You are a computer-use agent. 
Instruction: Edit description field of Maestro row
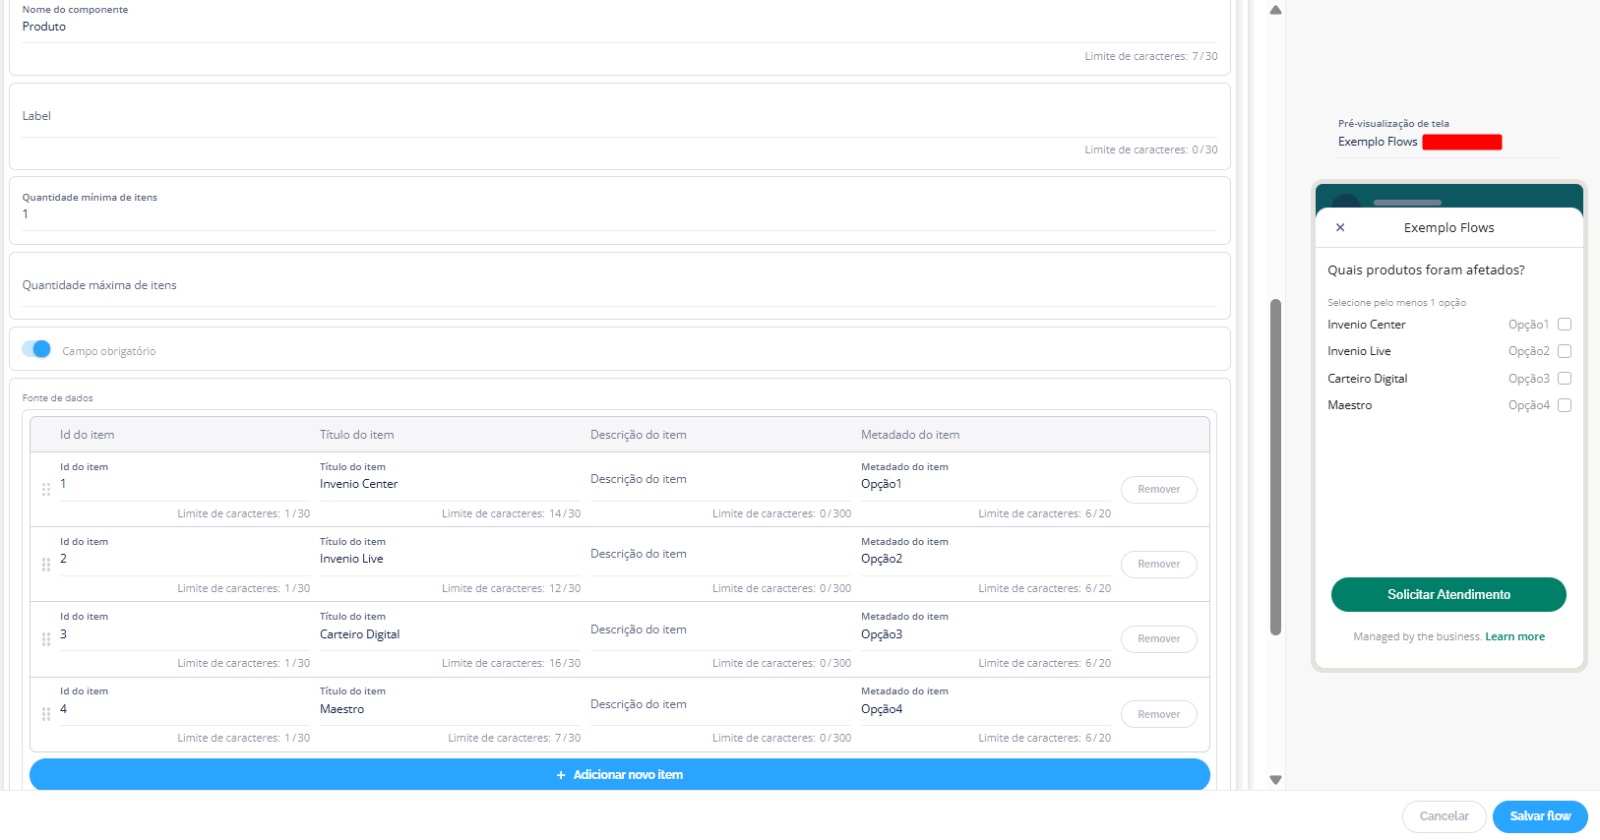[x=720, y=705]
